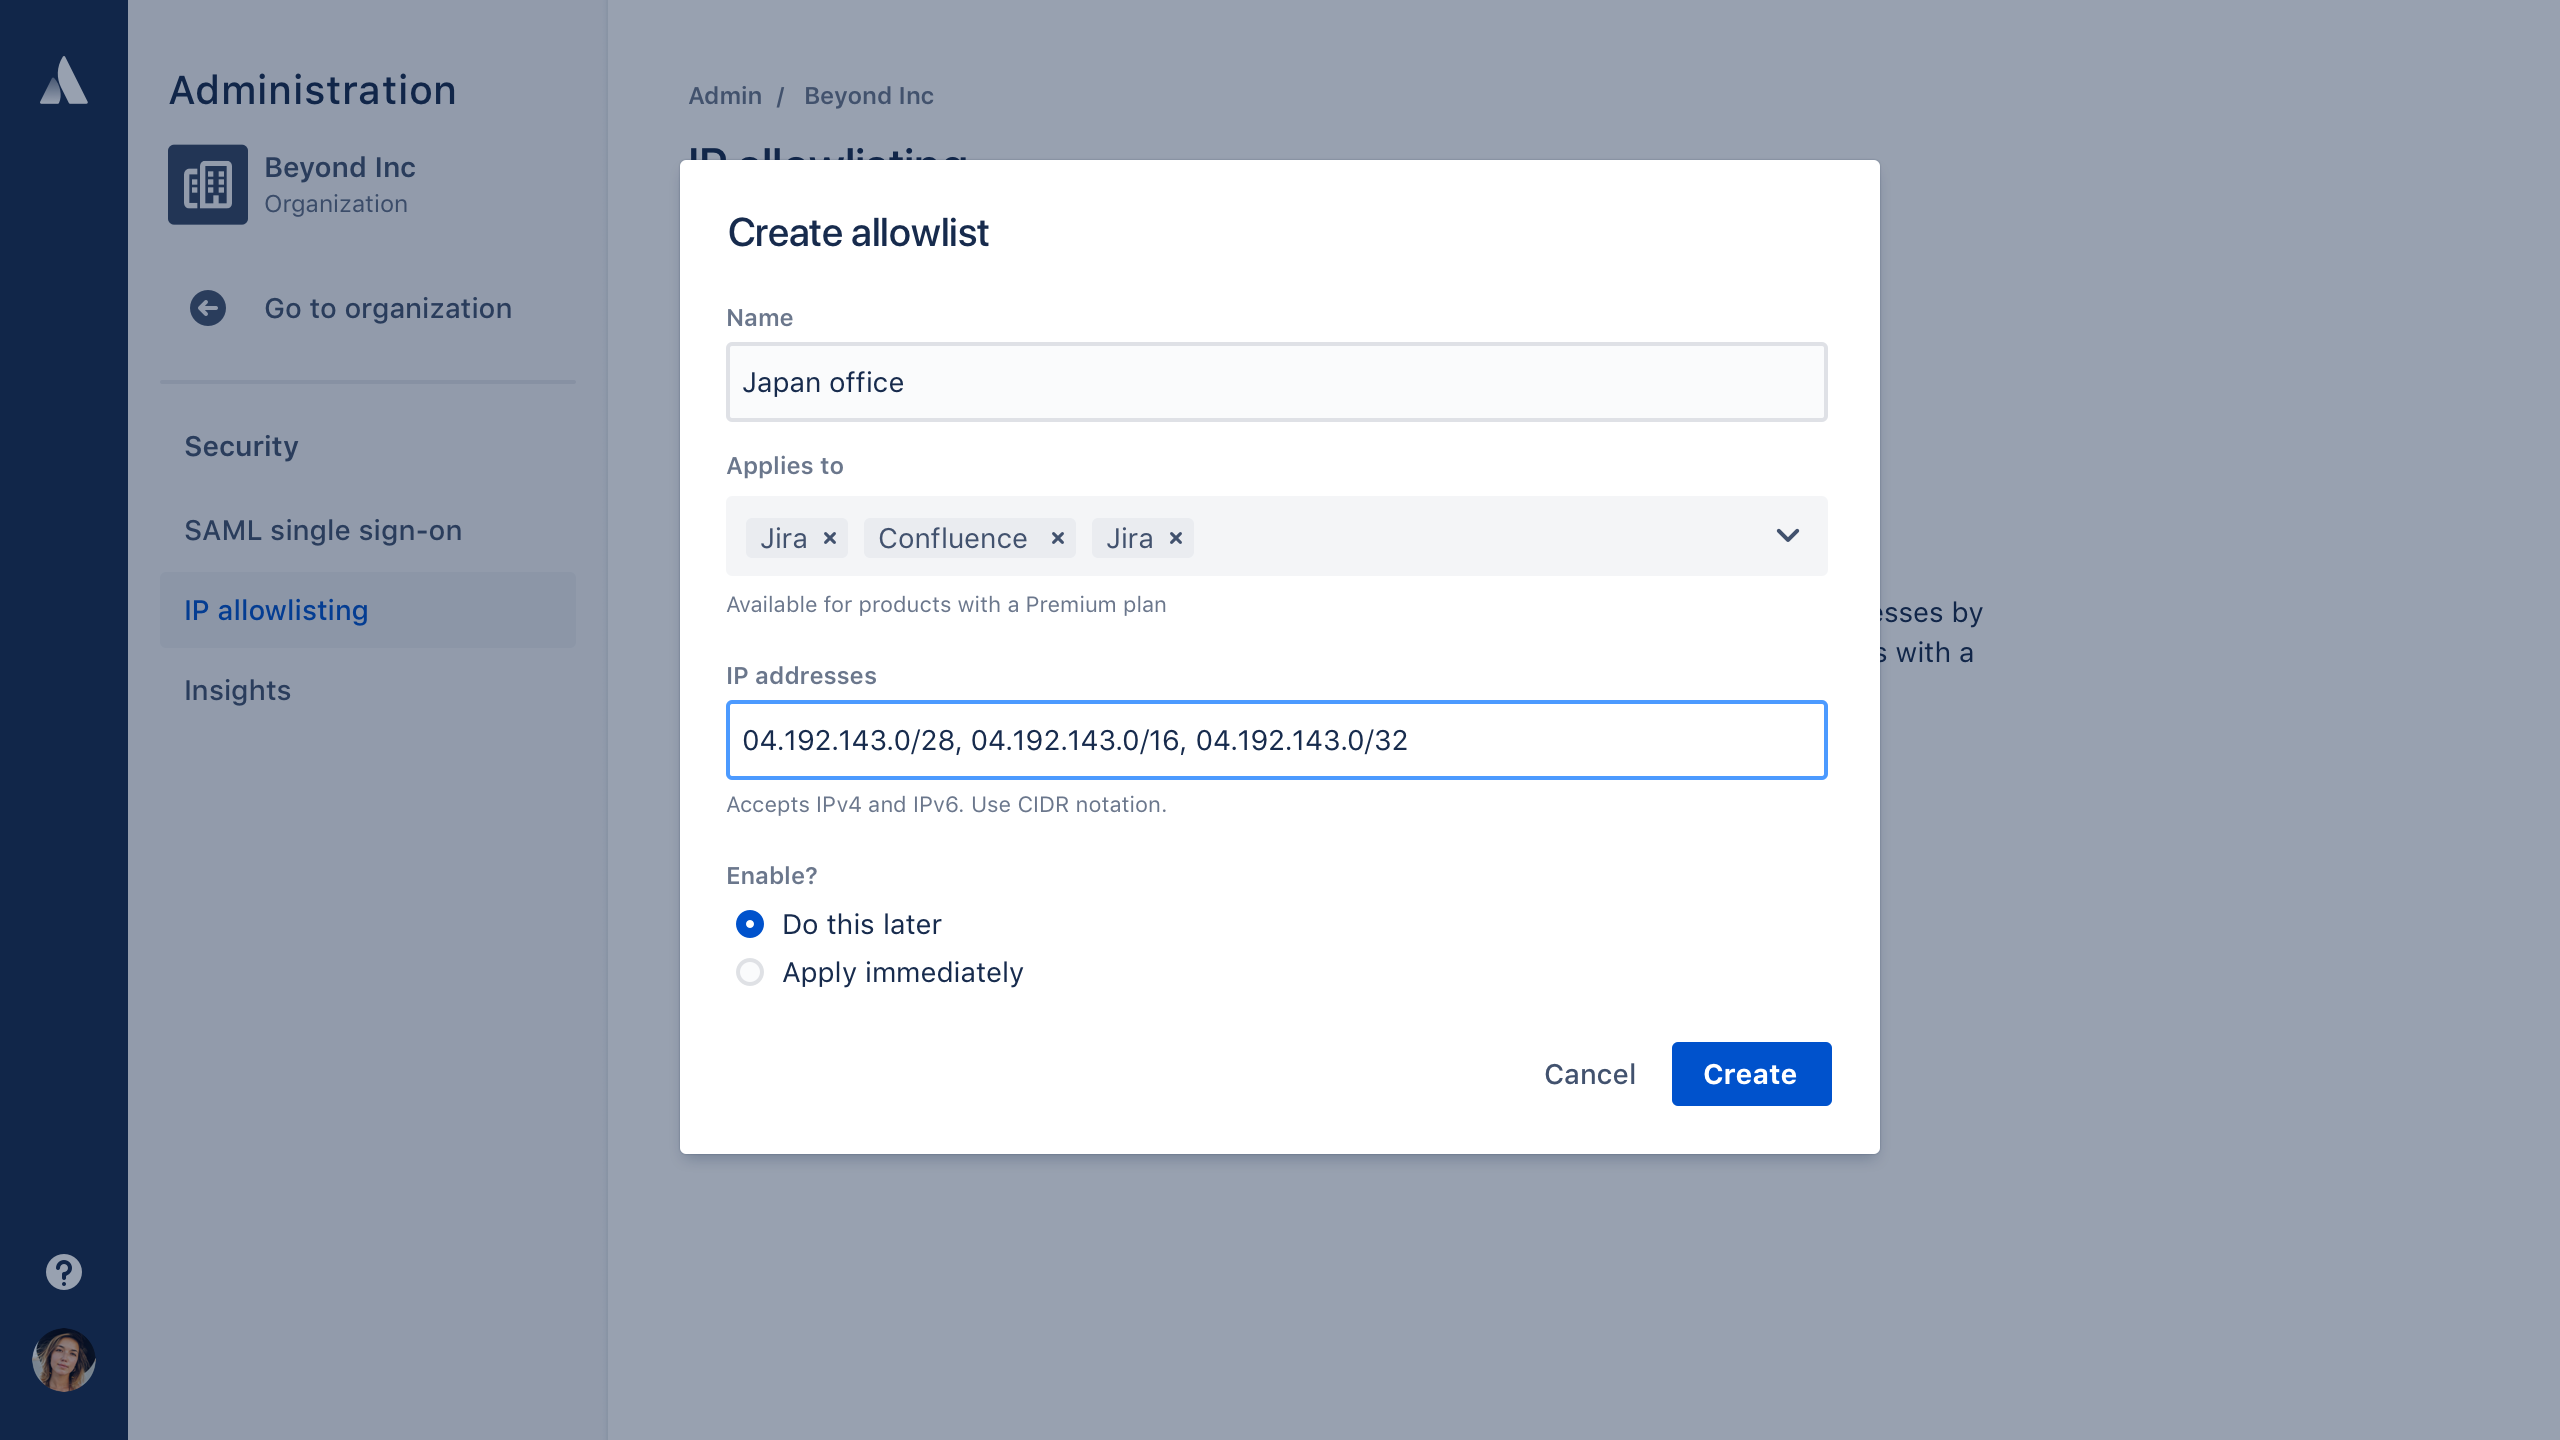Viewport: 2560px width, 1440px height.
Task: Click the IP addresses input field
Action: pyautogui.click(x=1276, y=740)
